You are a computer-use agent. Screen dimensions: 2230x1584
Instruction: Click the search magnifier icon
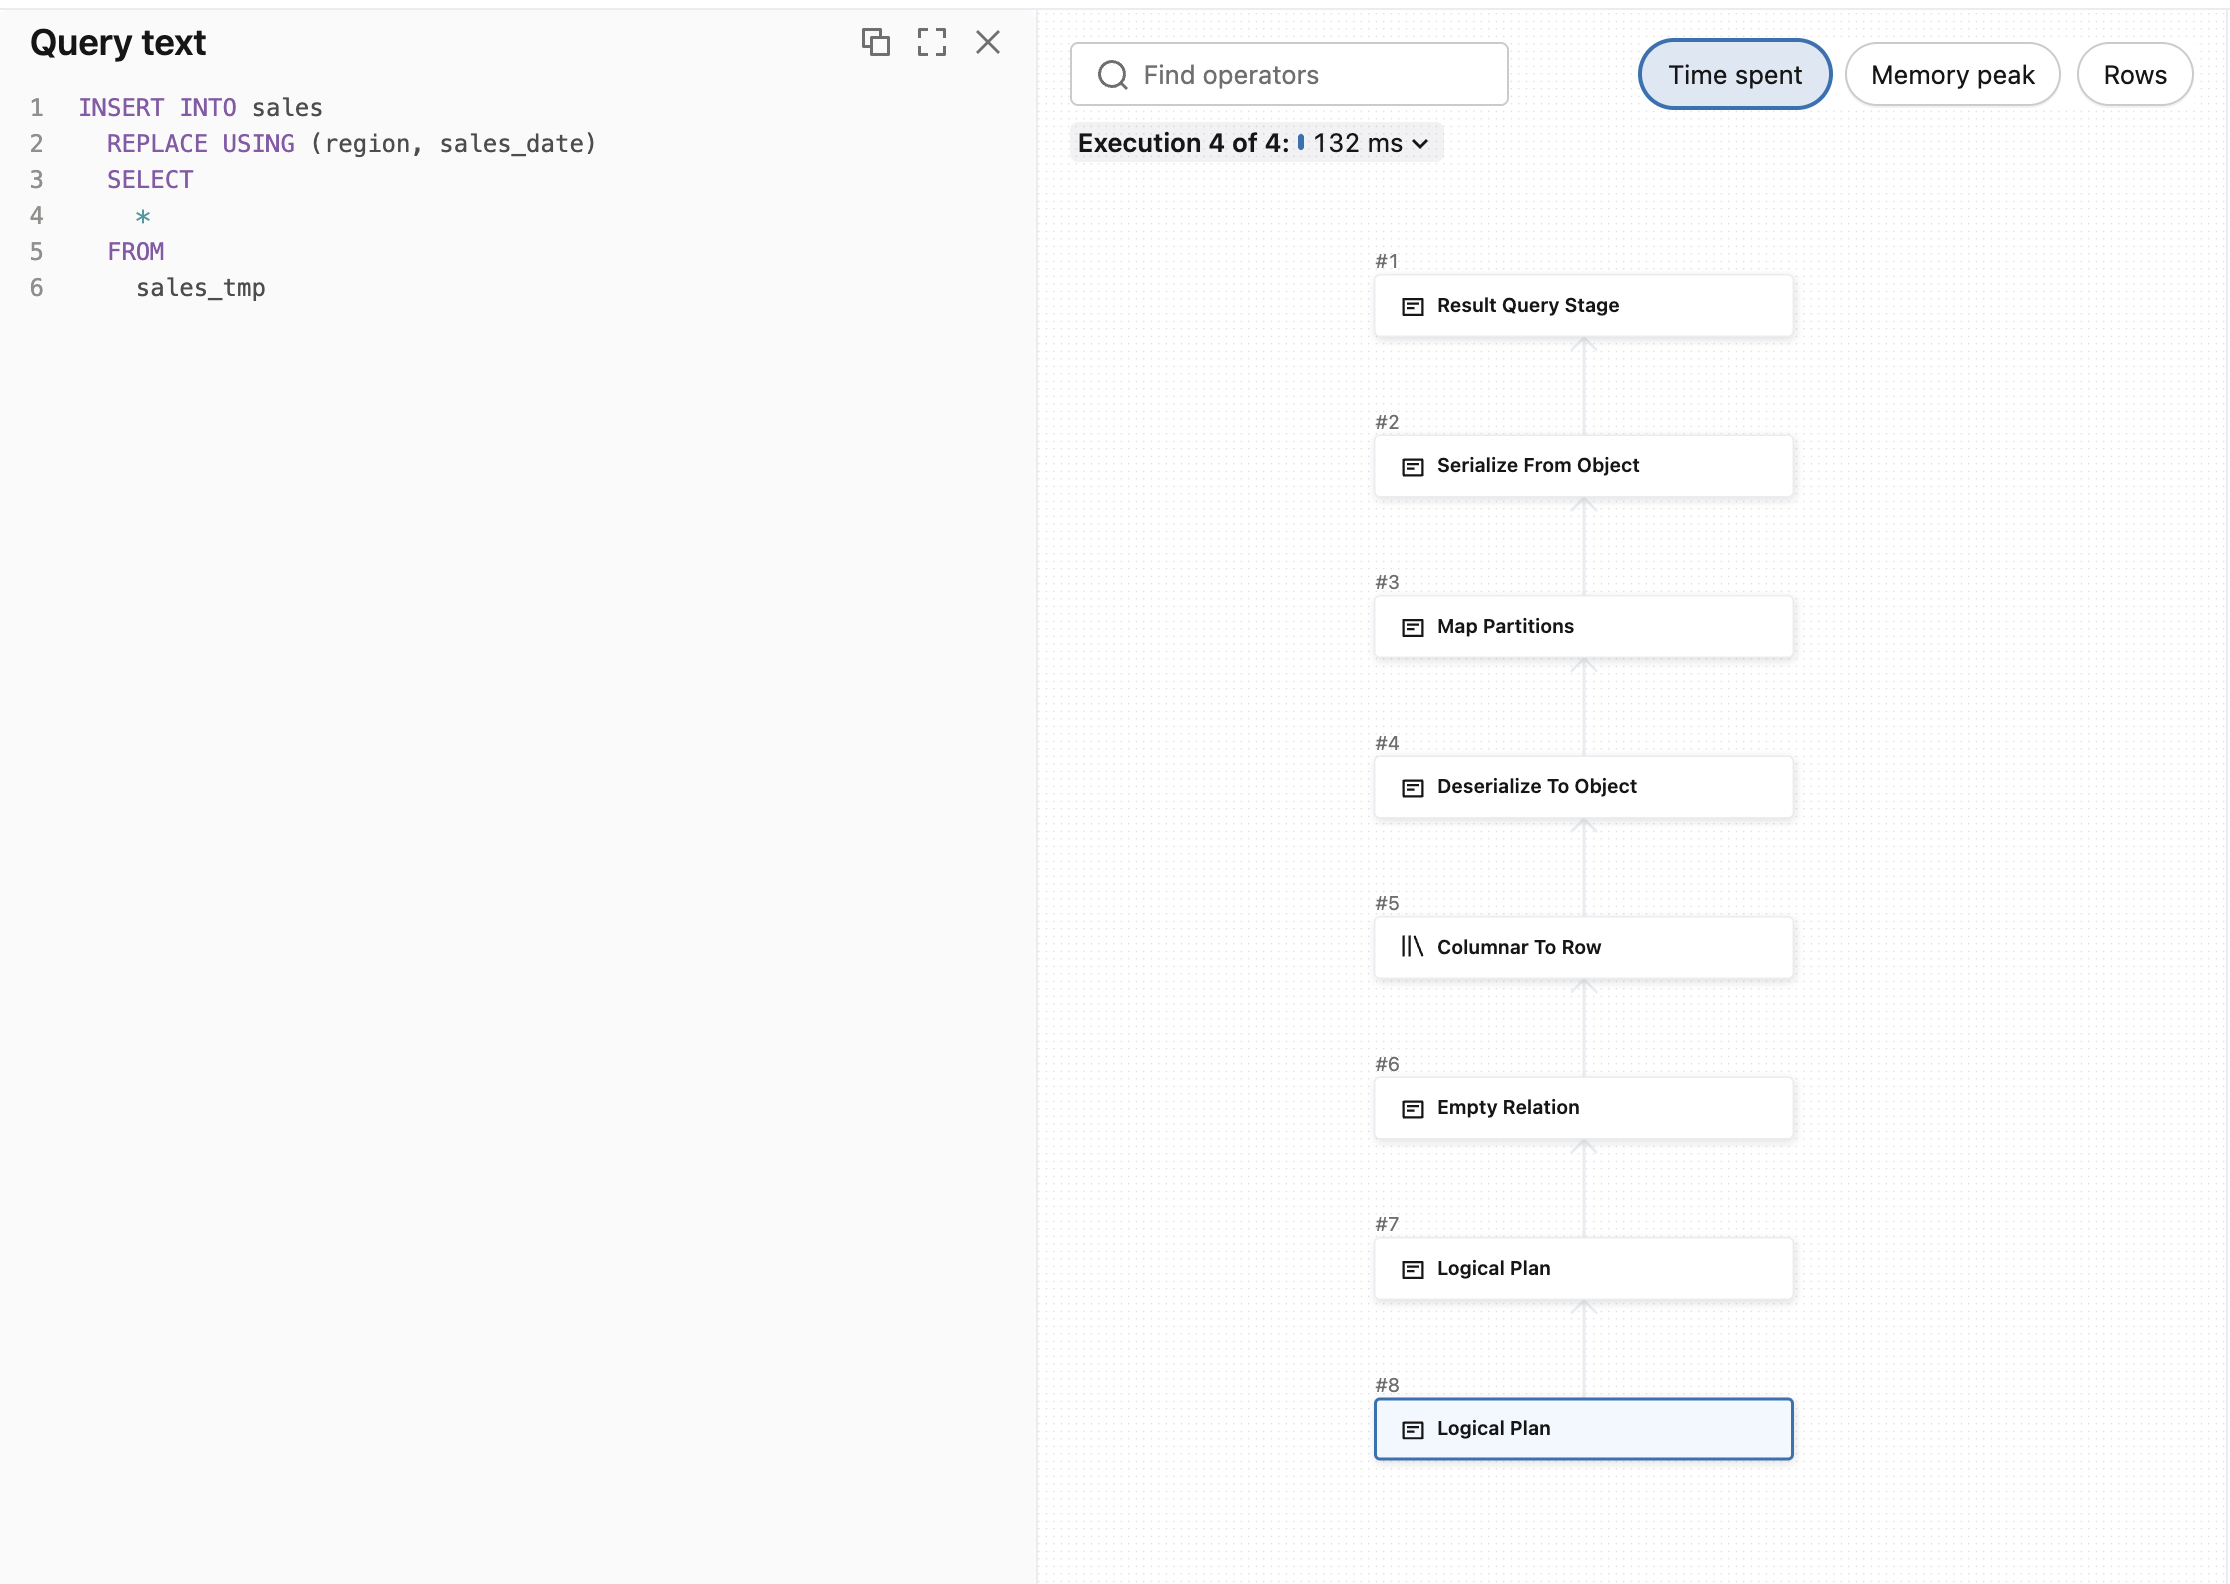click(1112, 75)
